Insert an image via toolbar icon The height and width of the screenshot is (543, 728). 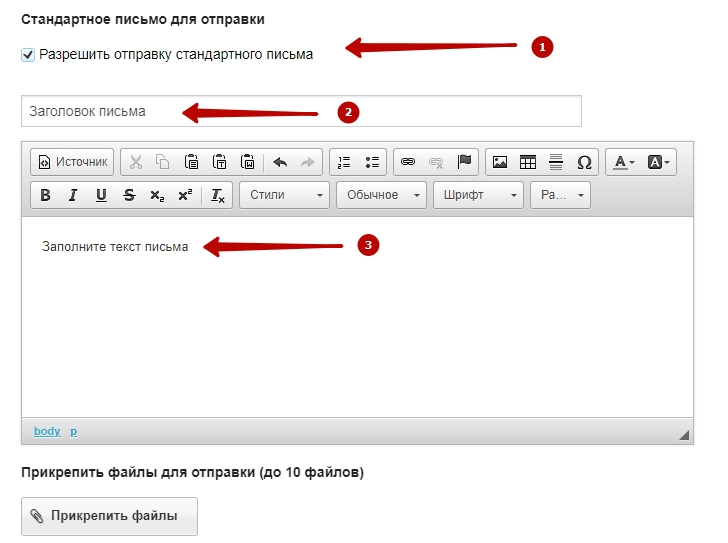click(x=500, y=162)
